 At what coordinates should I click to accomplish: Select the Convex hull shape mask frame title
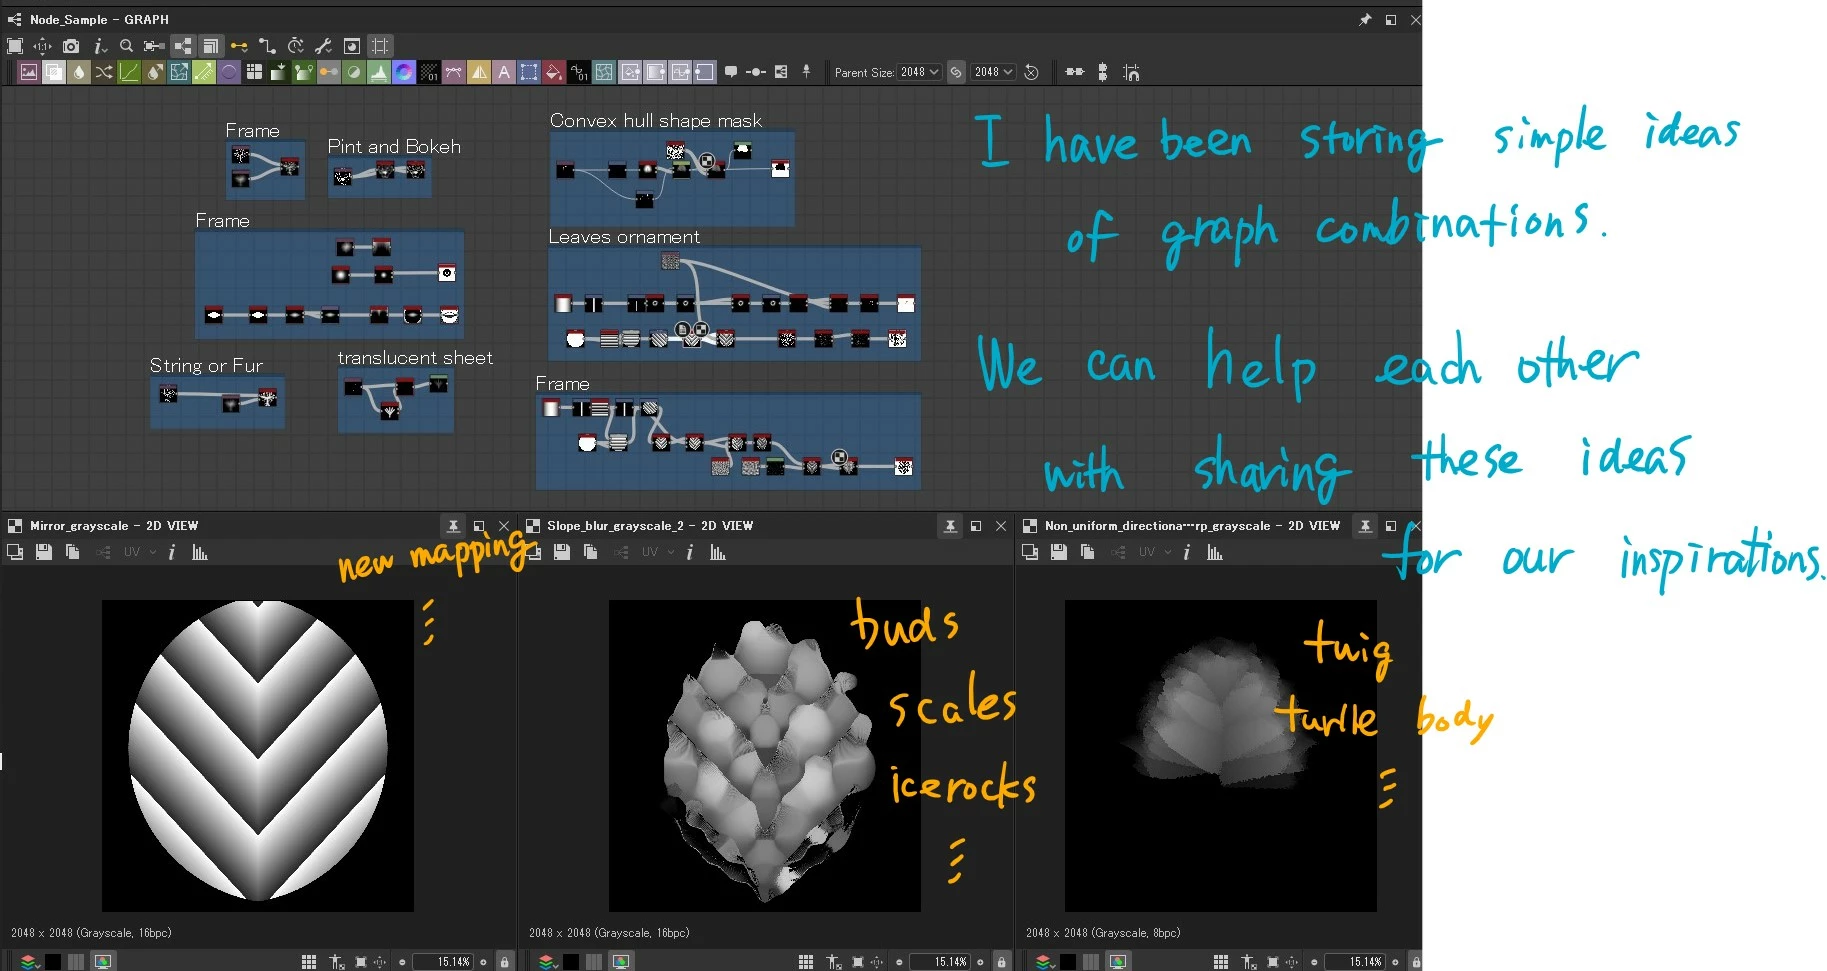point(656,121)
